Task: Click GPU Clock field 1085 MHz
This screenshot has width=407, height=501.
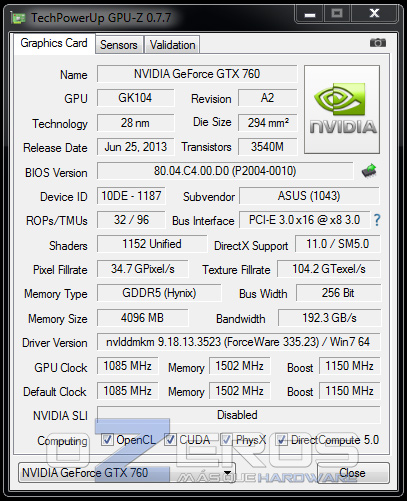Action: click(x=128, y=366)
